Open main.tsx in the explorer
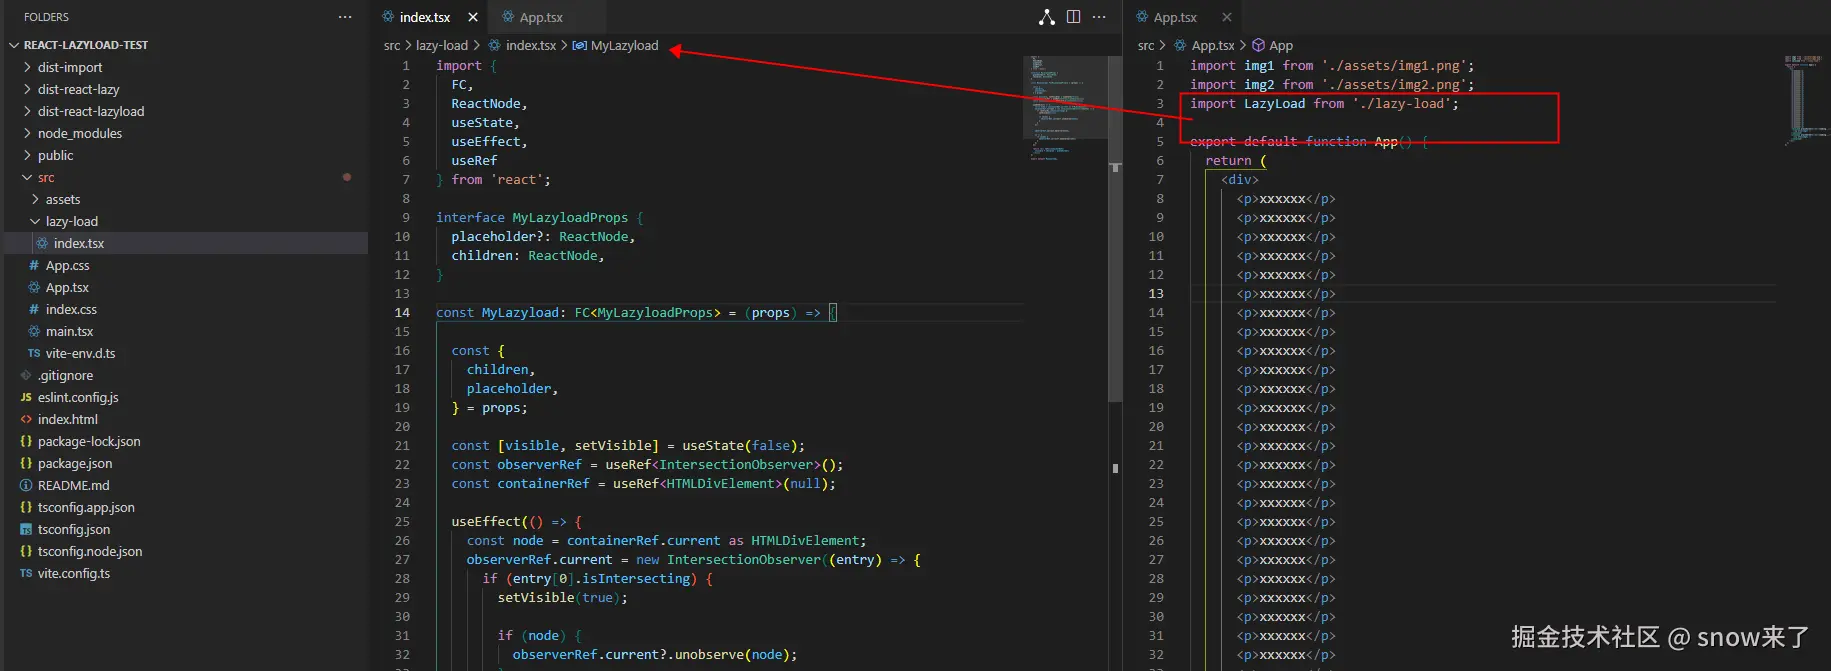The image size is (1831, 671). pyautogui.click(x=69, y=331)
